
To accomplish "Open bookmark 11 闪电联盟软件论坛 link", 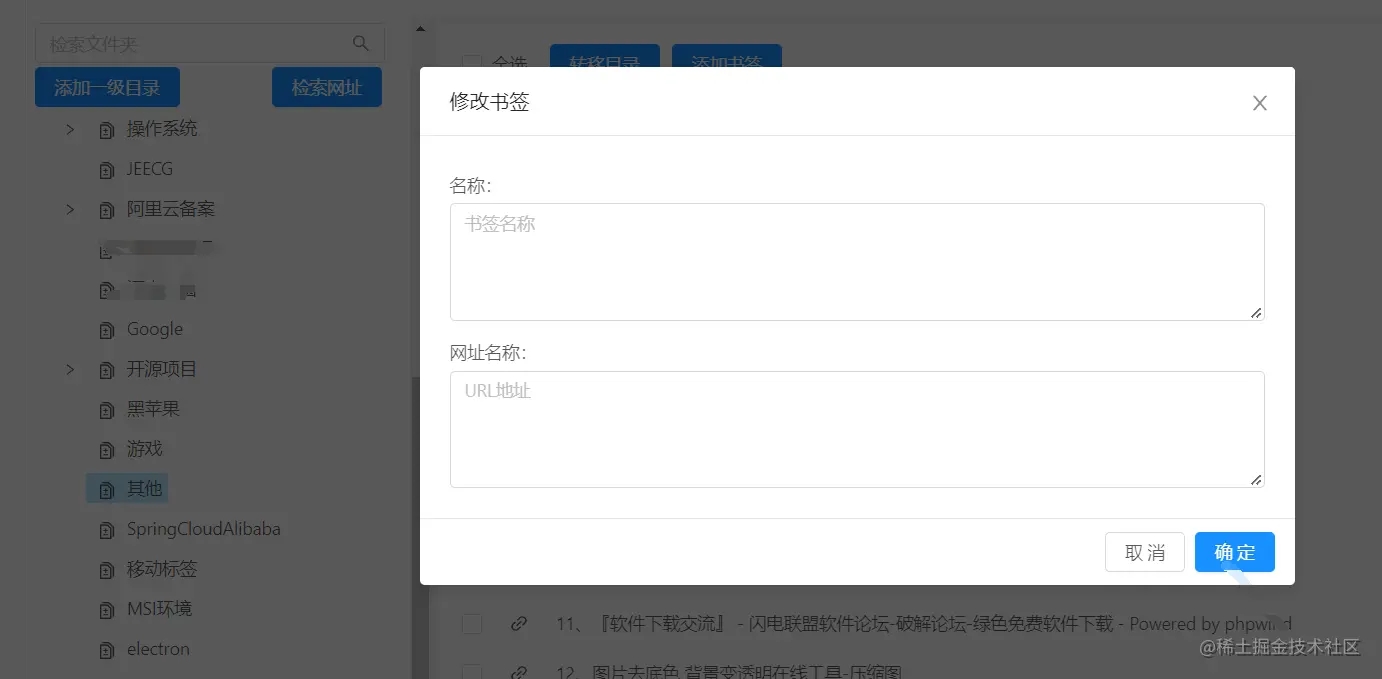I will click(x=924, y=624).
